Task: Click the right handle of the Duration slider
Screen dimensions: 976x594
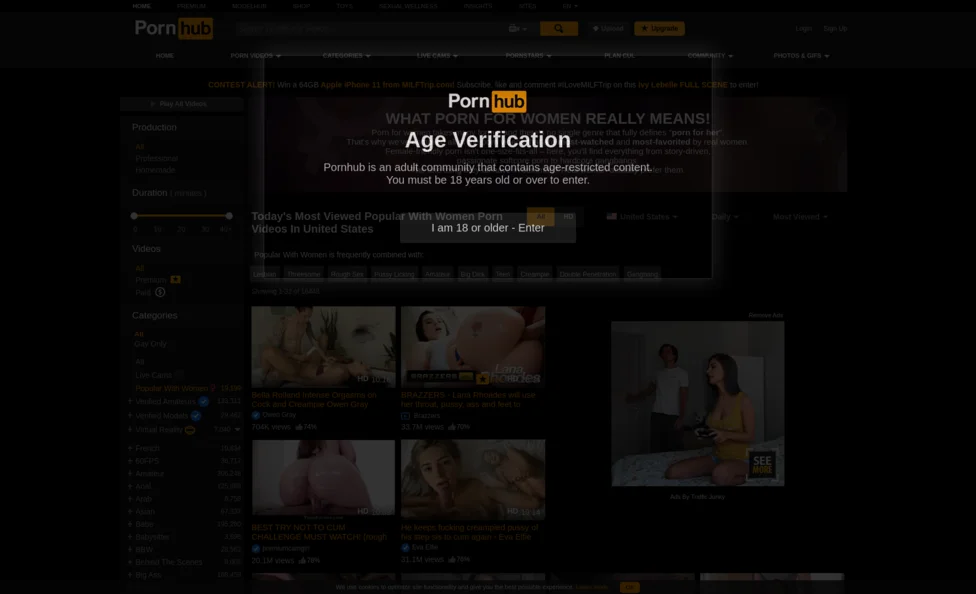Action: pos(229,216)
